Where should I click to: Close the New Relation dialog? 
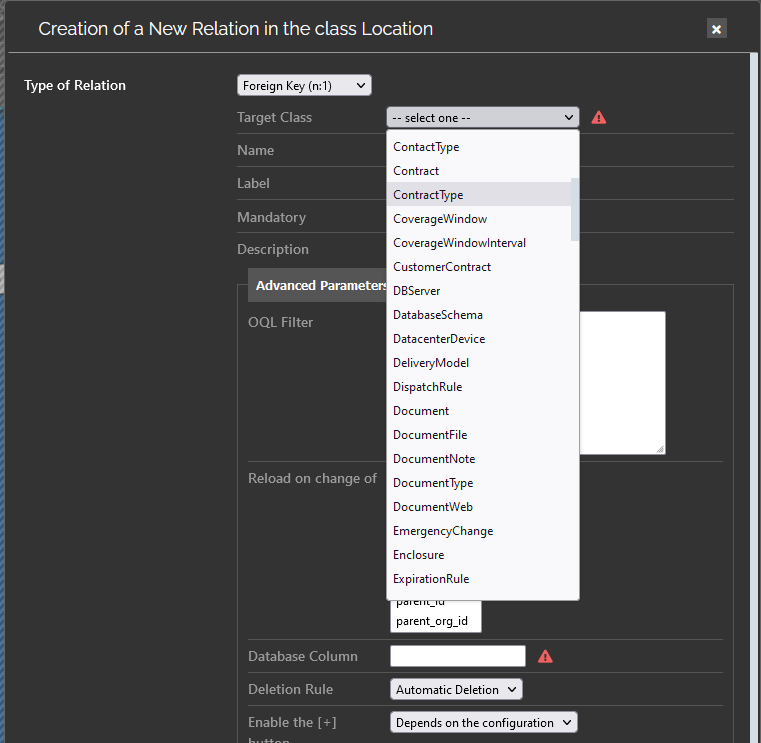[x=716, y=29]
